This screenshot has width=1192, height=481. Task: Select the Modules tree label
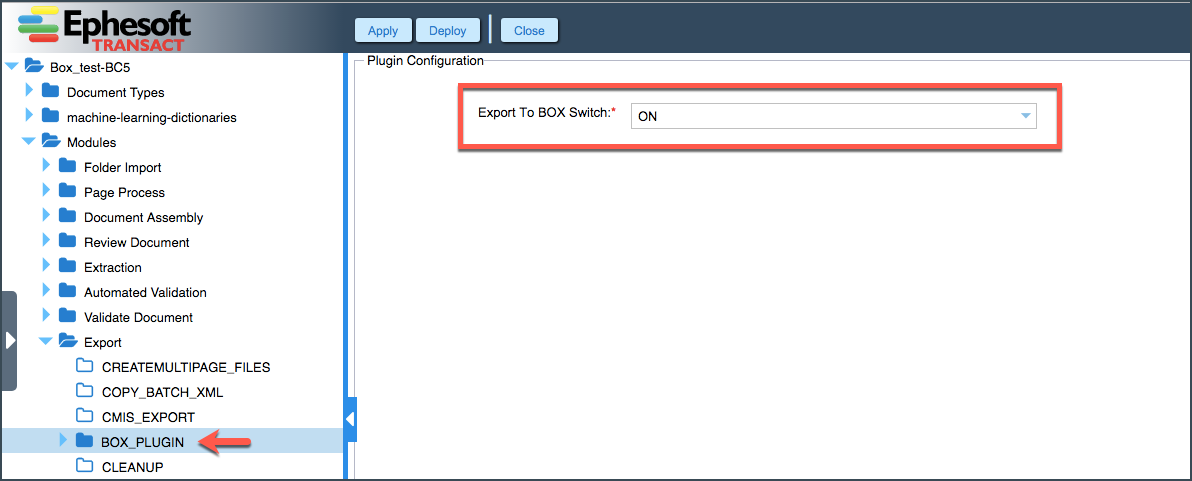91,142
